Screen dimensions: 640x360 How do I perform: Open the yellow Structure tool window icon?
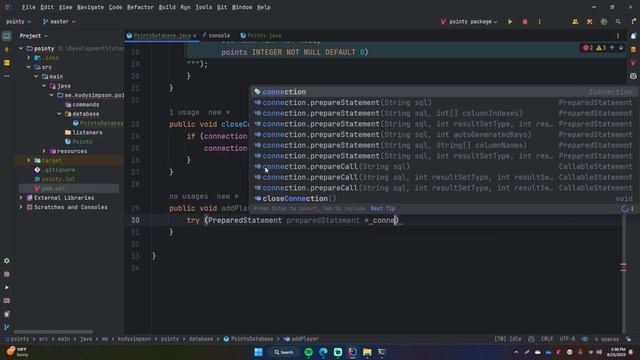[7, 63]
